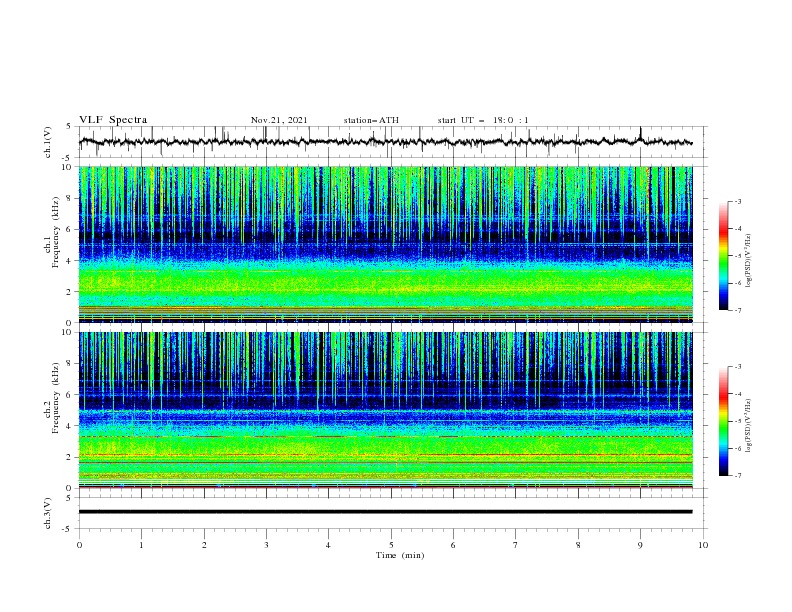The height and width of the screenshot is (612, 792).
Task: Click the "Time (min)" axis label
Action: click(x=400, y=555)
